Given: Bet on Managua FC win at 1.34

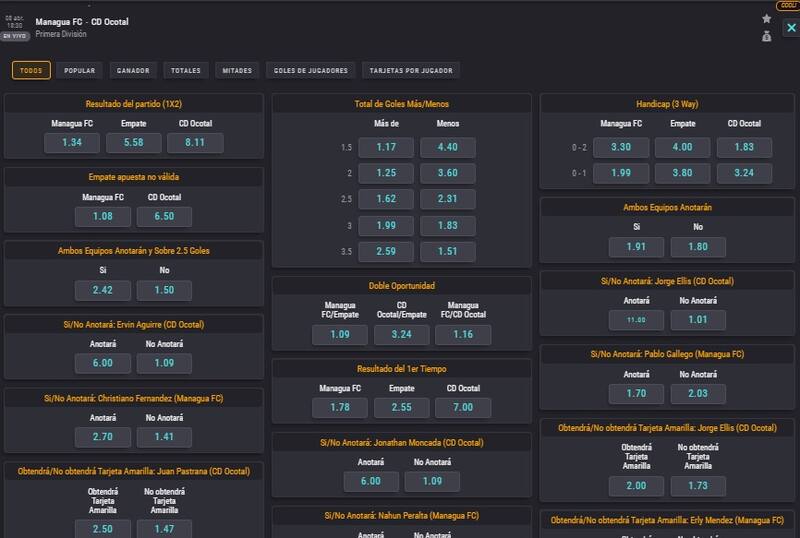Looking at the screenshot, I should point(73,143).
